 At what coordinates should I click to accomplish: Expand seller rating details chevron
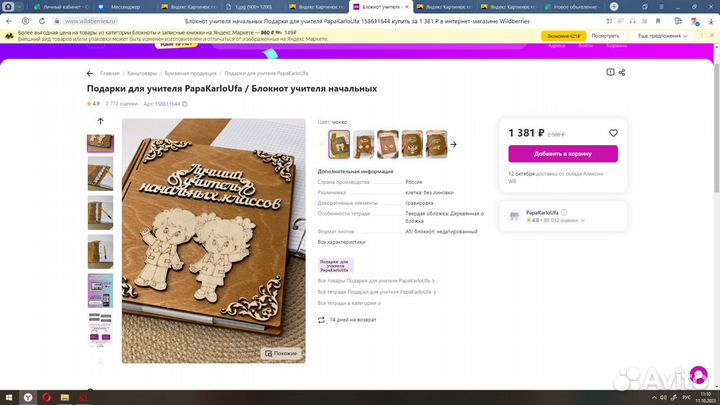click(x=583, y=220)
